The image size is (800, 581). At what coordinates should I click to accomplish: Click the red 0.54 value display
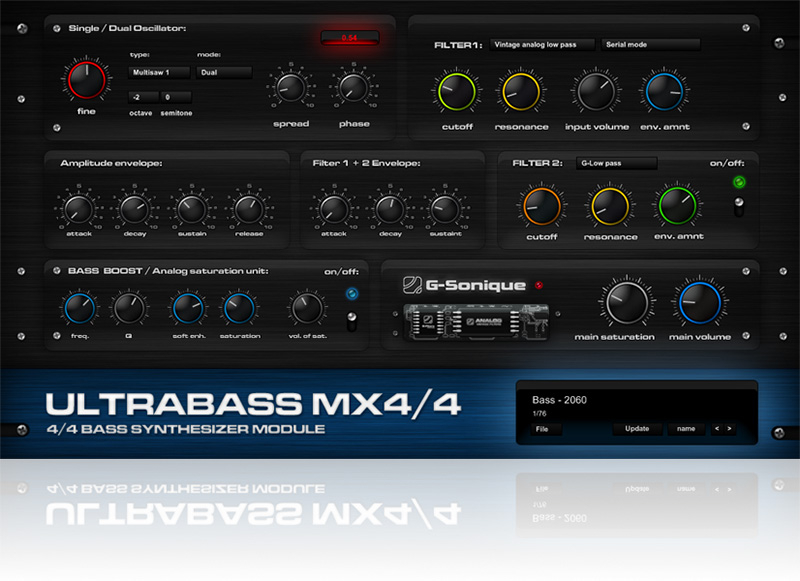click(350, 38)
